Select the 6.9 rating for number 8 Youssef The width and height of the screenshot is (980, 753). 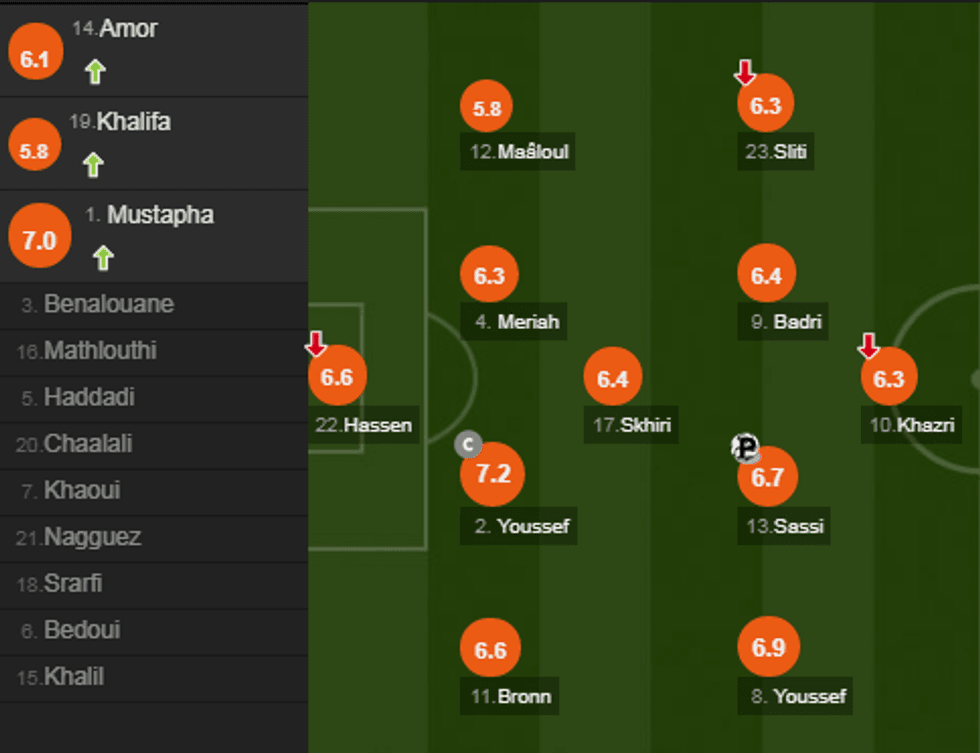point(767,647)
